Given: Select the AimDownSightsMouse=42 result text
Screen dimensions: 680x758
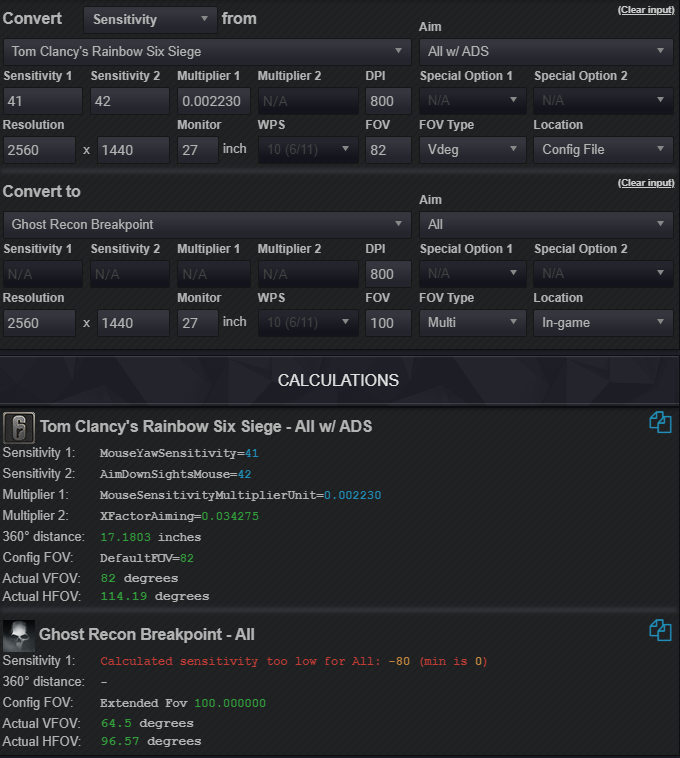Looking at the screenshot, I should [x=175, y=474].
